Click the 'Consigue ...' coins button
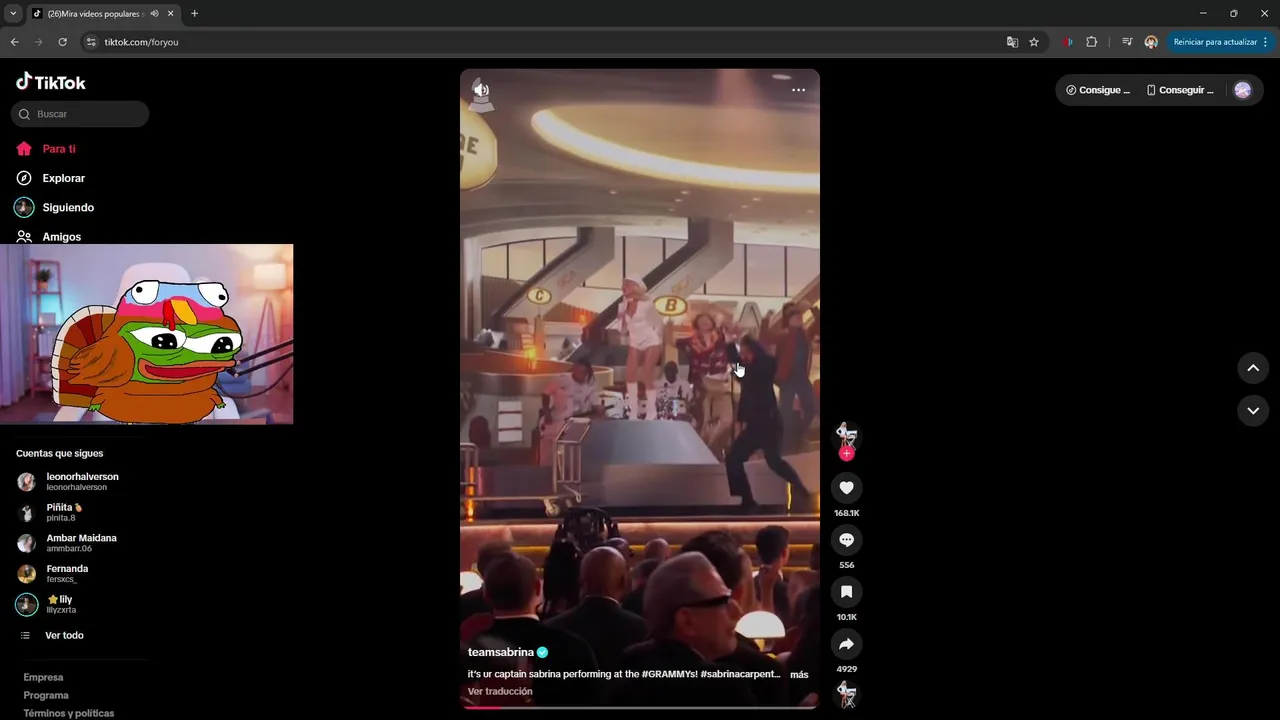 pos(1098,90)
